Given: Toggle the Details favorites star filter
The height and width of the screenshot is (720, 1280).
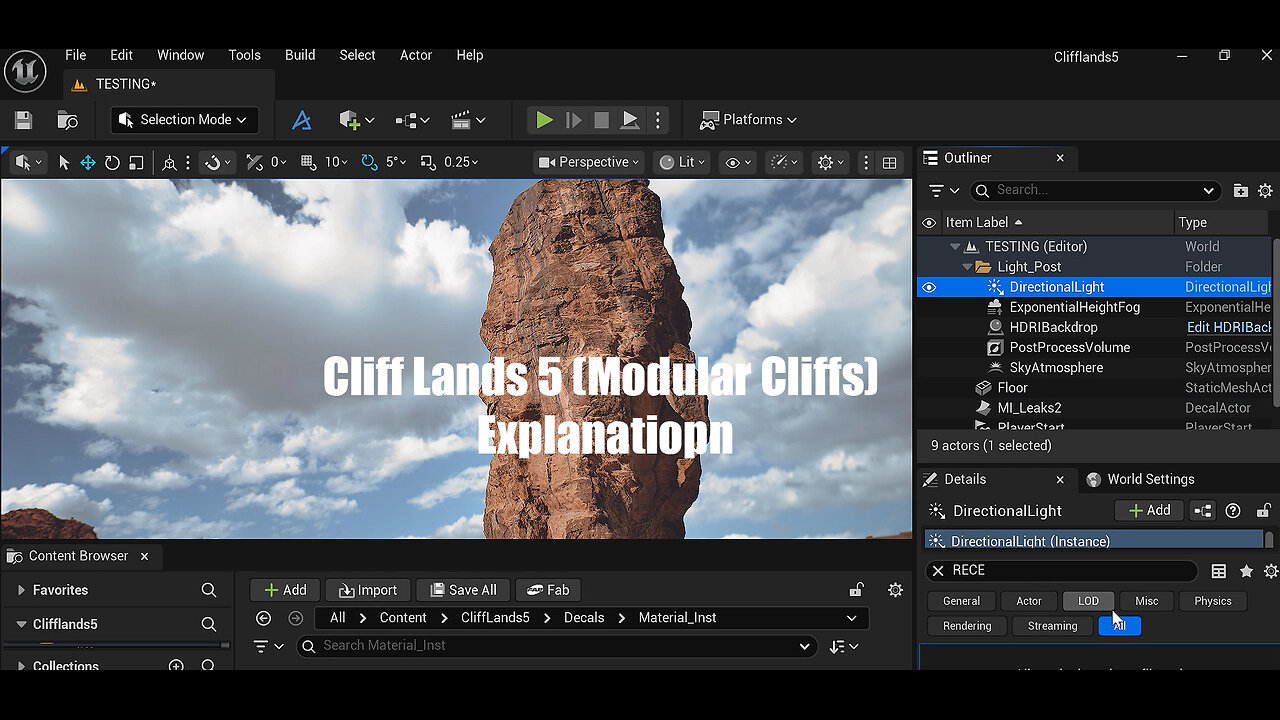Looking at the screenshot, I should (x=1246, y=571).
